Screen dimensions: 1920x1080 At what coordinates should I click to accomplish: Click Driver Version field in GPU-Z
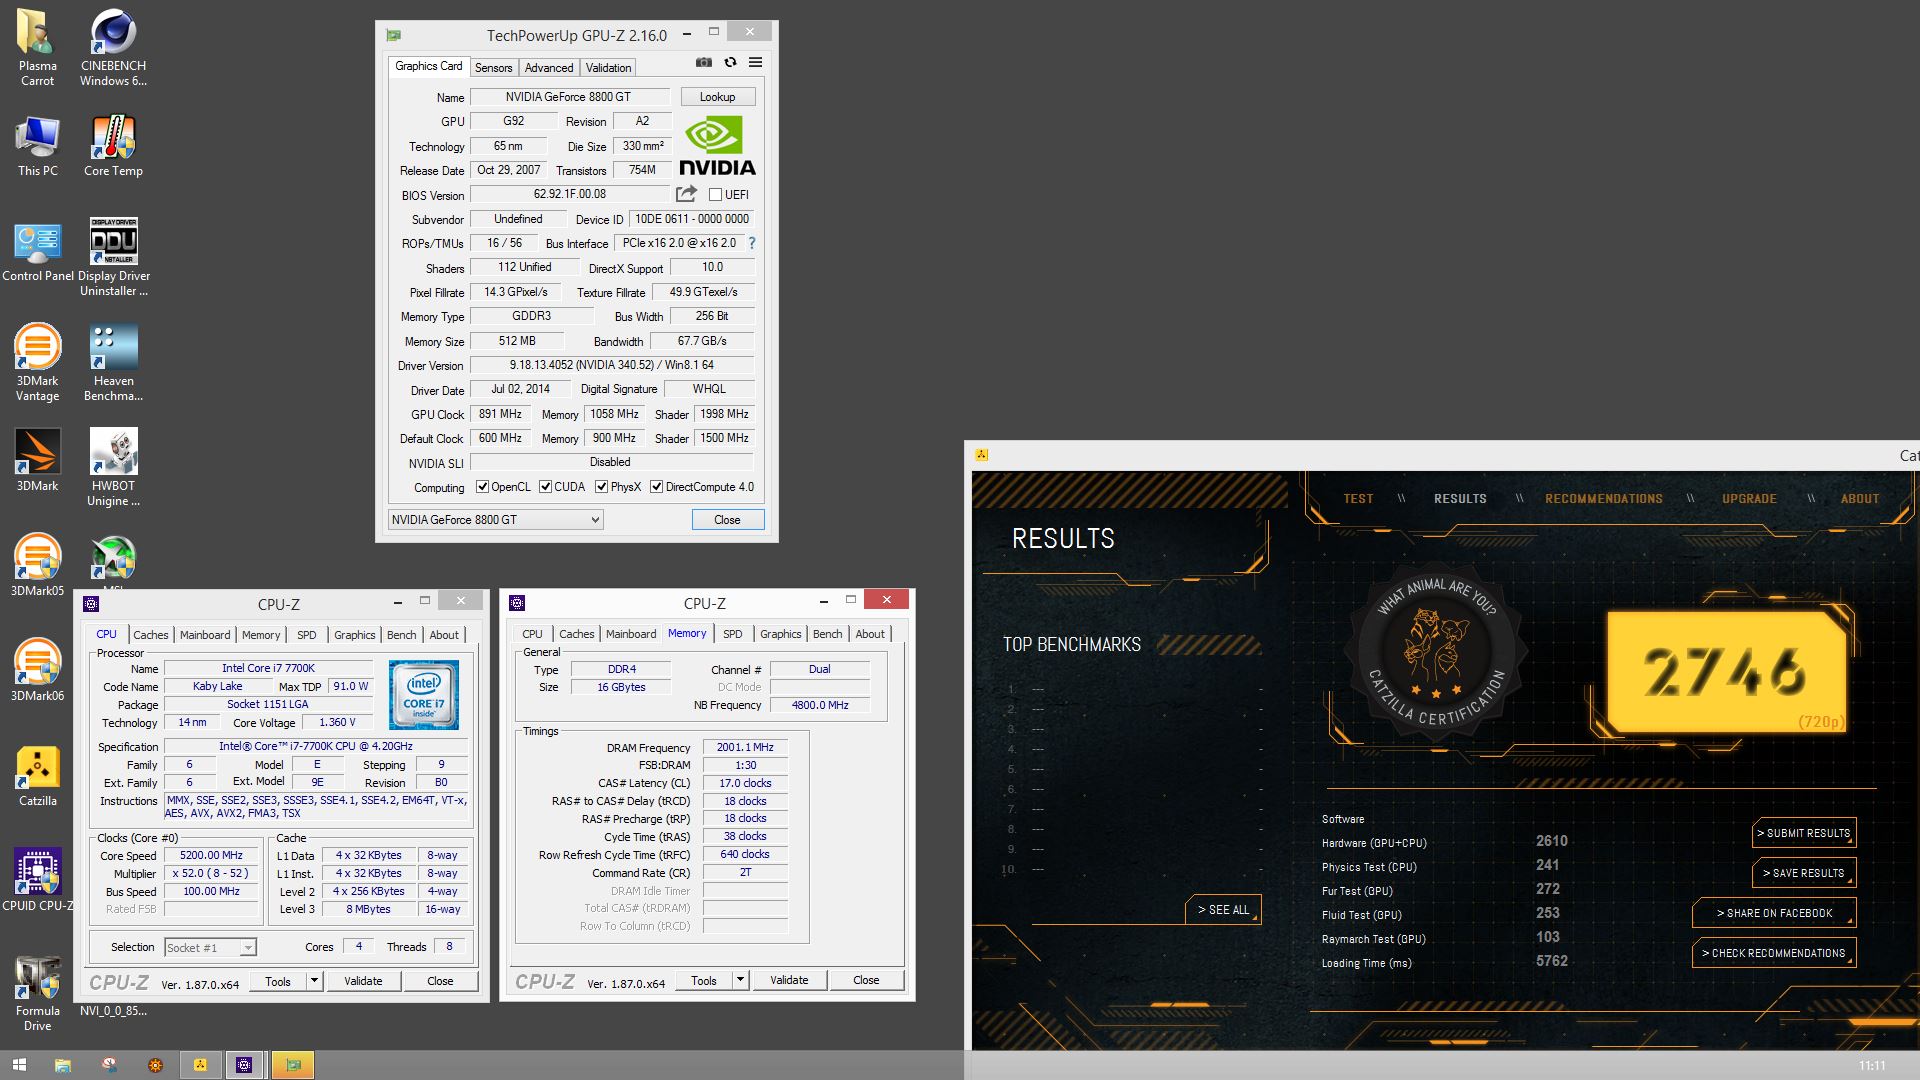[x=611, y=365]
